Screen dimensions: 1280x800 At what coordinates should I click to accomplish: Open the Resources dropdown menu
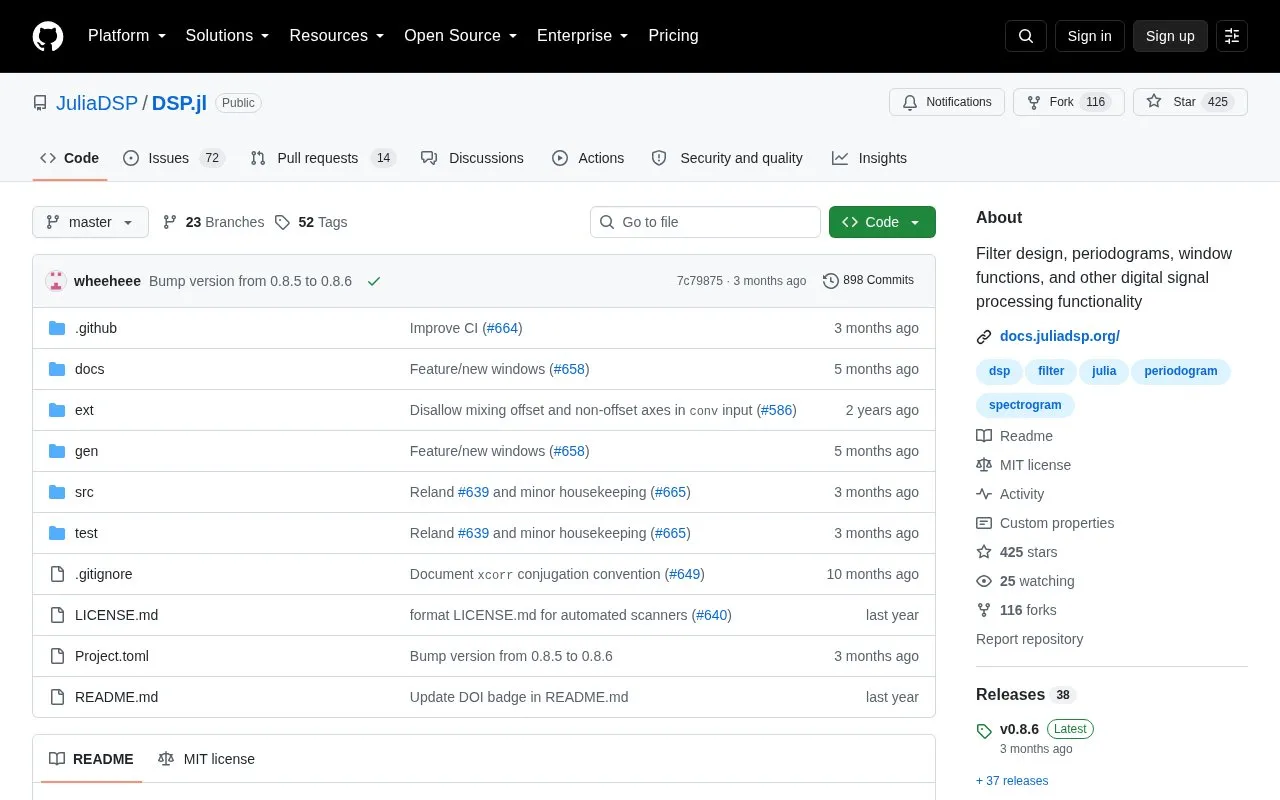pos(337,36)
